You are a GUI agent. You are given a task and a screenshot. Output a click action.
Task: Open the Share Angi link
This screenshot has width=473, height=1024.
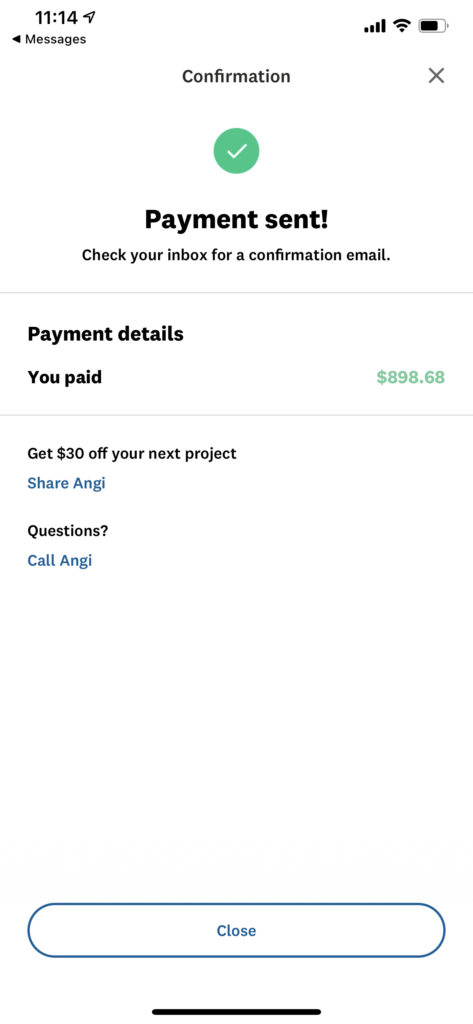pyautogui.click(x=66, y=483)
